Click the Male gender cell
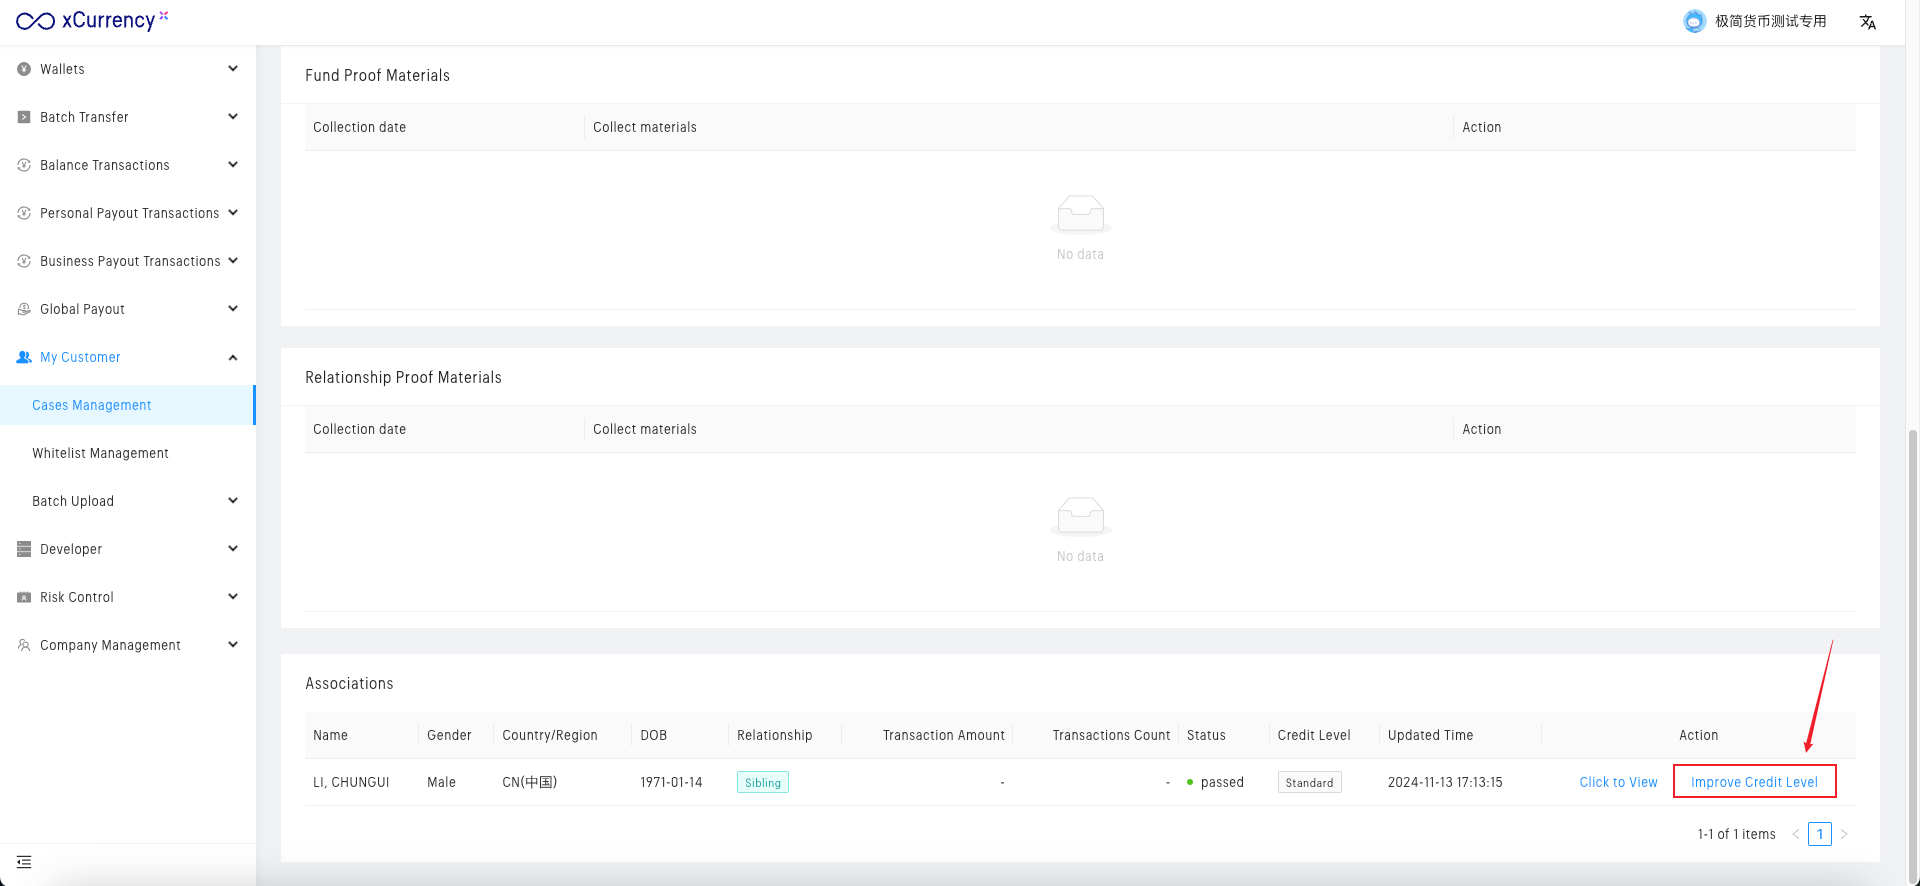The image size is (1920, 886). (x=441, y=782)
